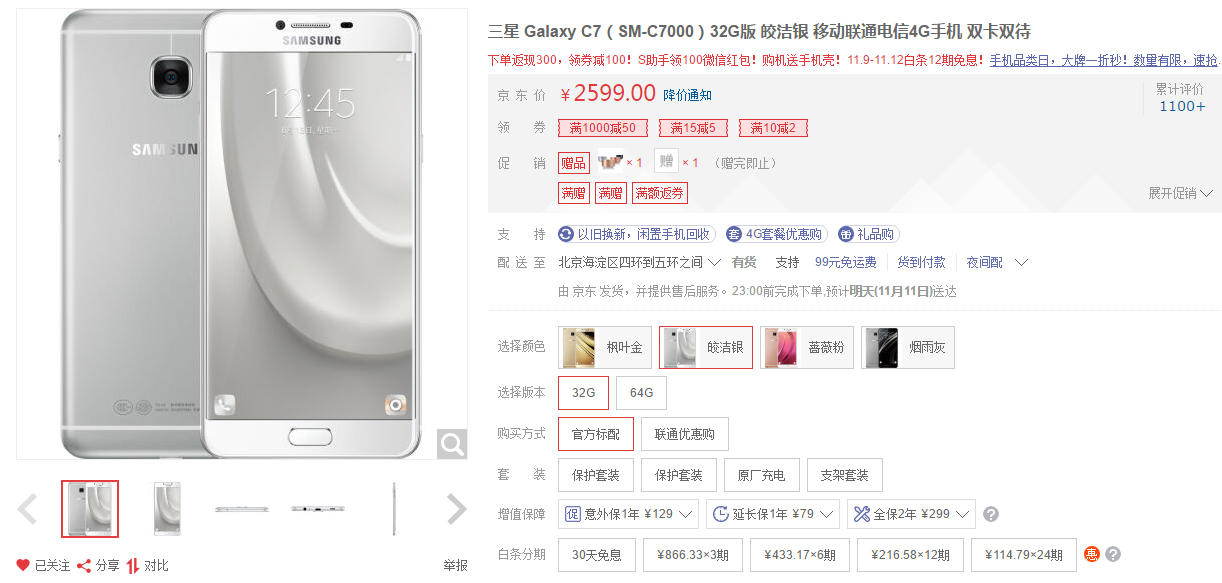Screen dimensions: 1222x583
Task: Click the 分享 share icon
Action: (x=84, y=566)
